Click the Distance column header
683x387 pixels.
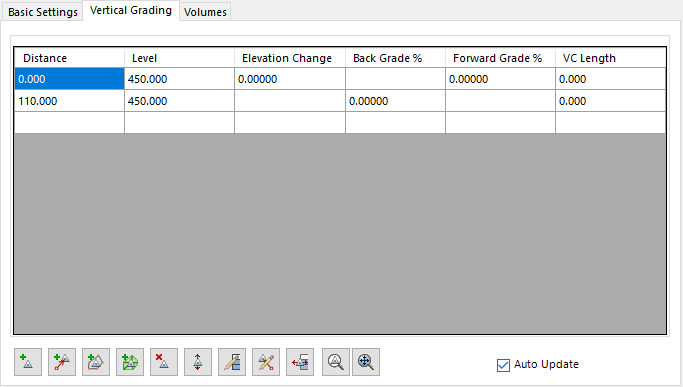tap(69, 58)
